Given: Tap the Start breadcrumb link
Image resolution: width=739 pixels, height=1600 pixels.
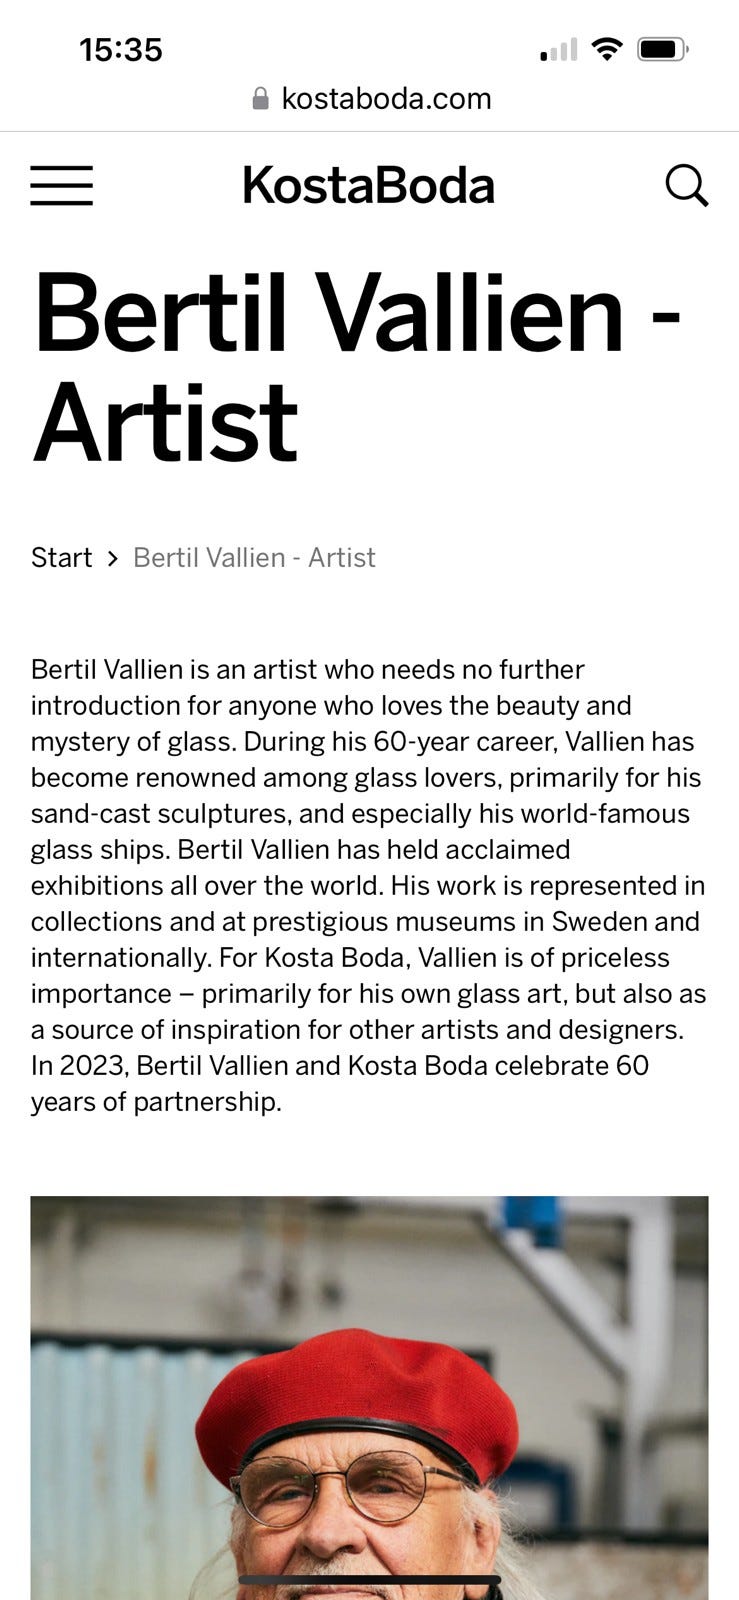Looking at the screenshot, I should coord(61,557).
